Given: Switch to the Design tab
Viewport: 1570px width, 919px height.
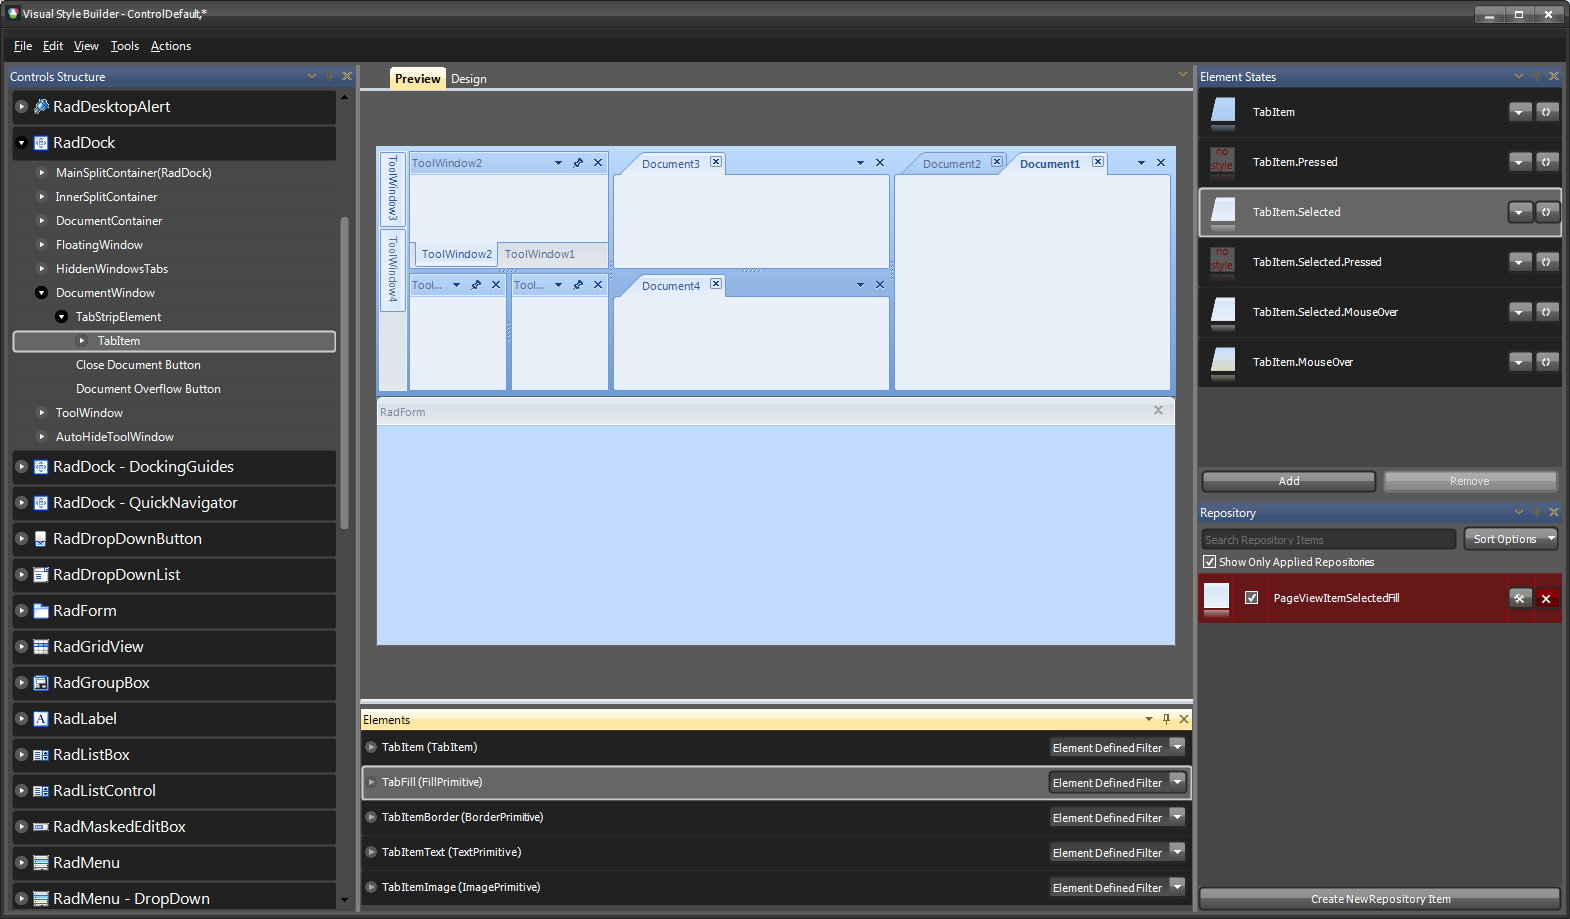Looking at the screenshot, I should [469, 79].
